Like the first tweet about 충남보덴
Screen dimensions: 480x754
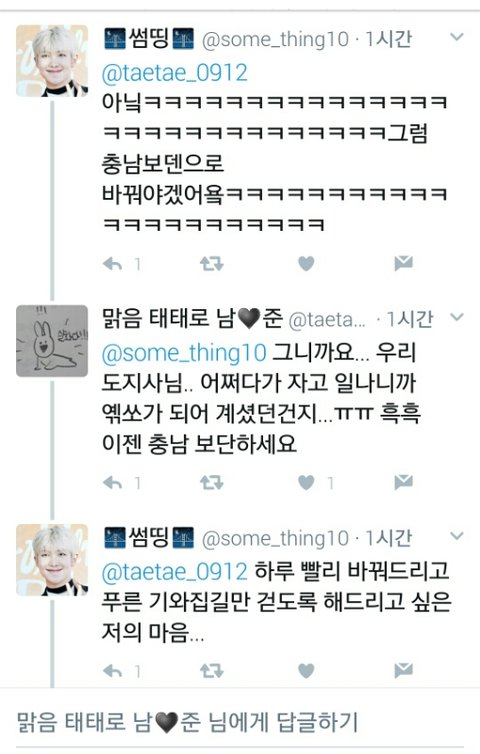[306, 264]
